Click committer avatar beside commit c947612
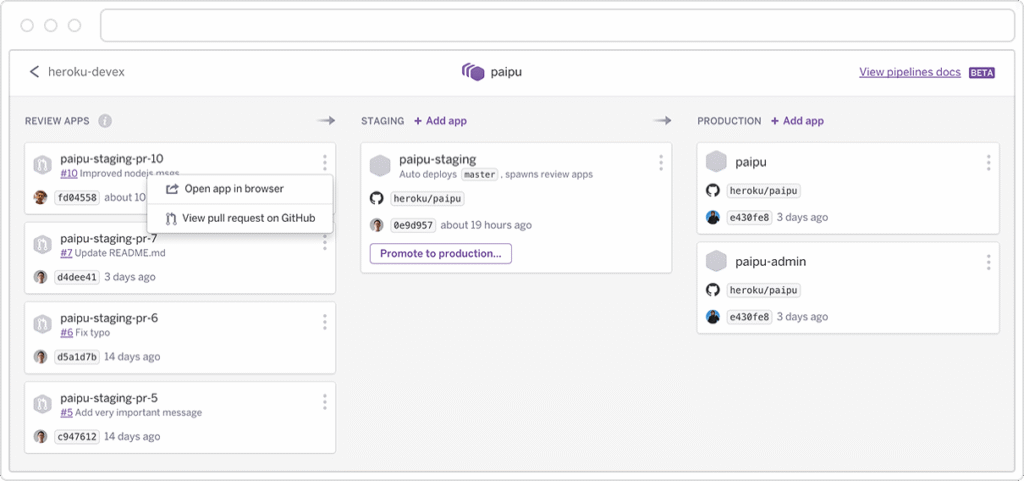 coord(41,436)
